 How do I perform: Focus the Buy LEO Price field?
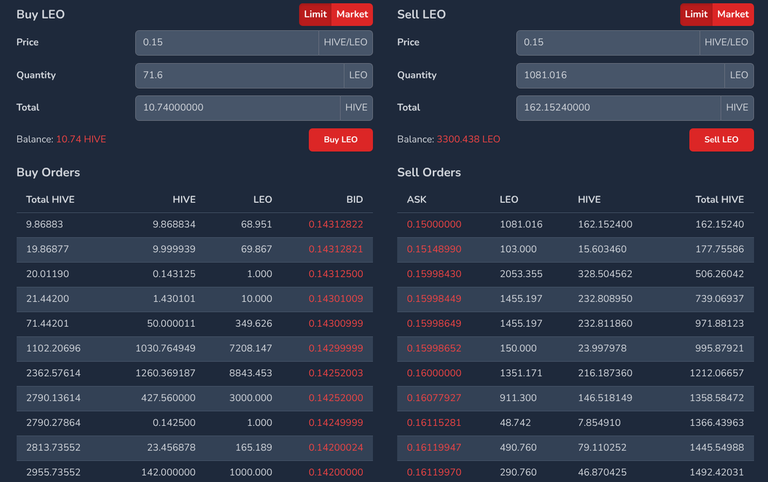[227, 43]
